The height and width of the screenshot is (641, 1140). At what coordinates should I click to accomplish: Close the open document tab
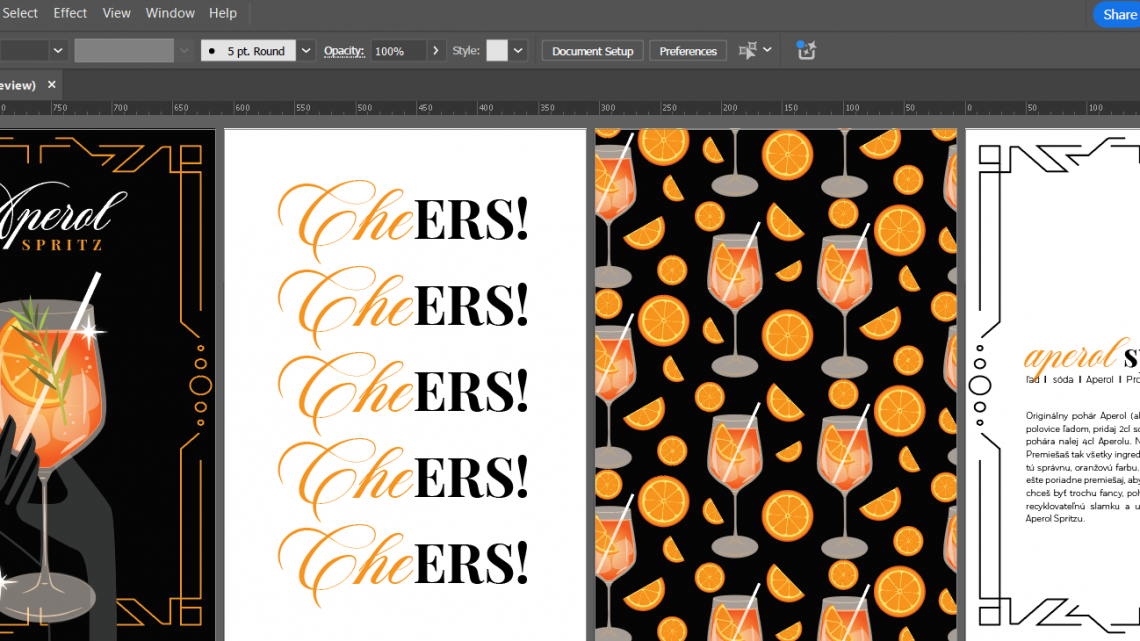(52, 85)
